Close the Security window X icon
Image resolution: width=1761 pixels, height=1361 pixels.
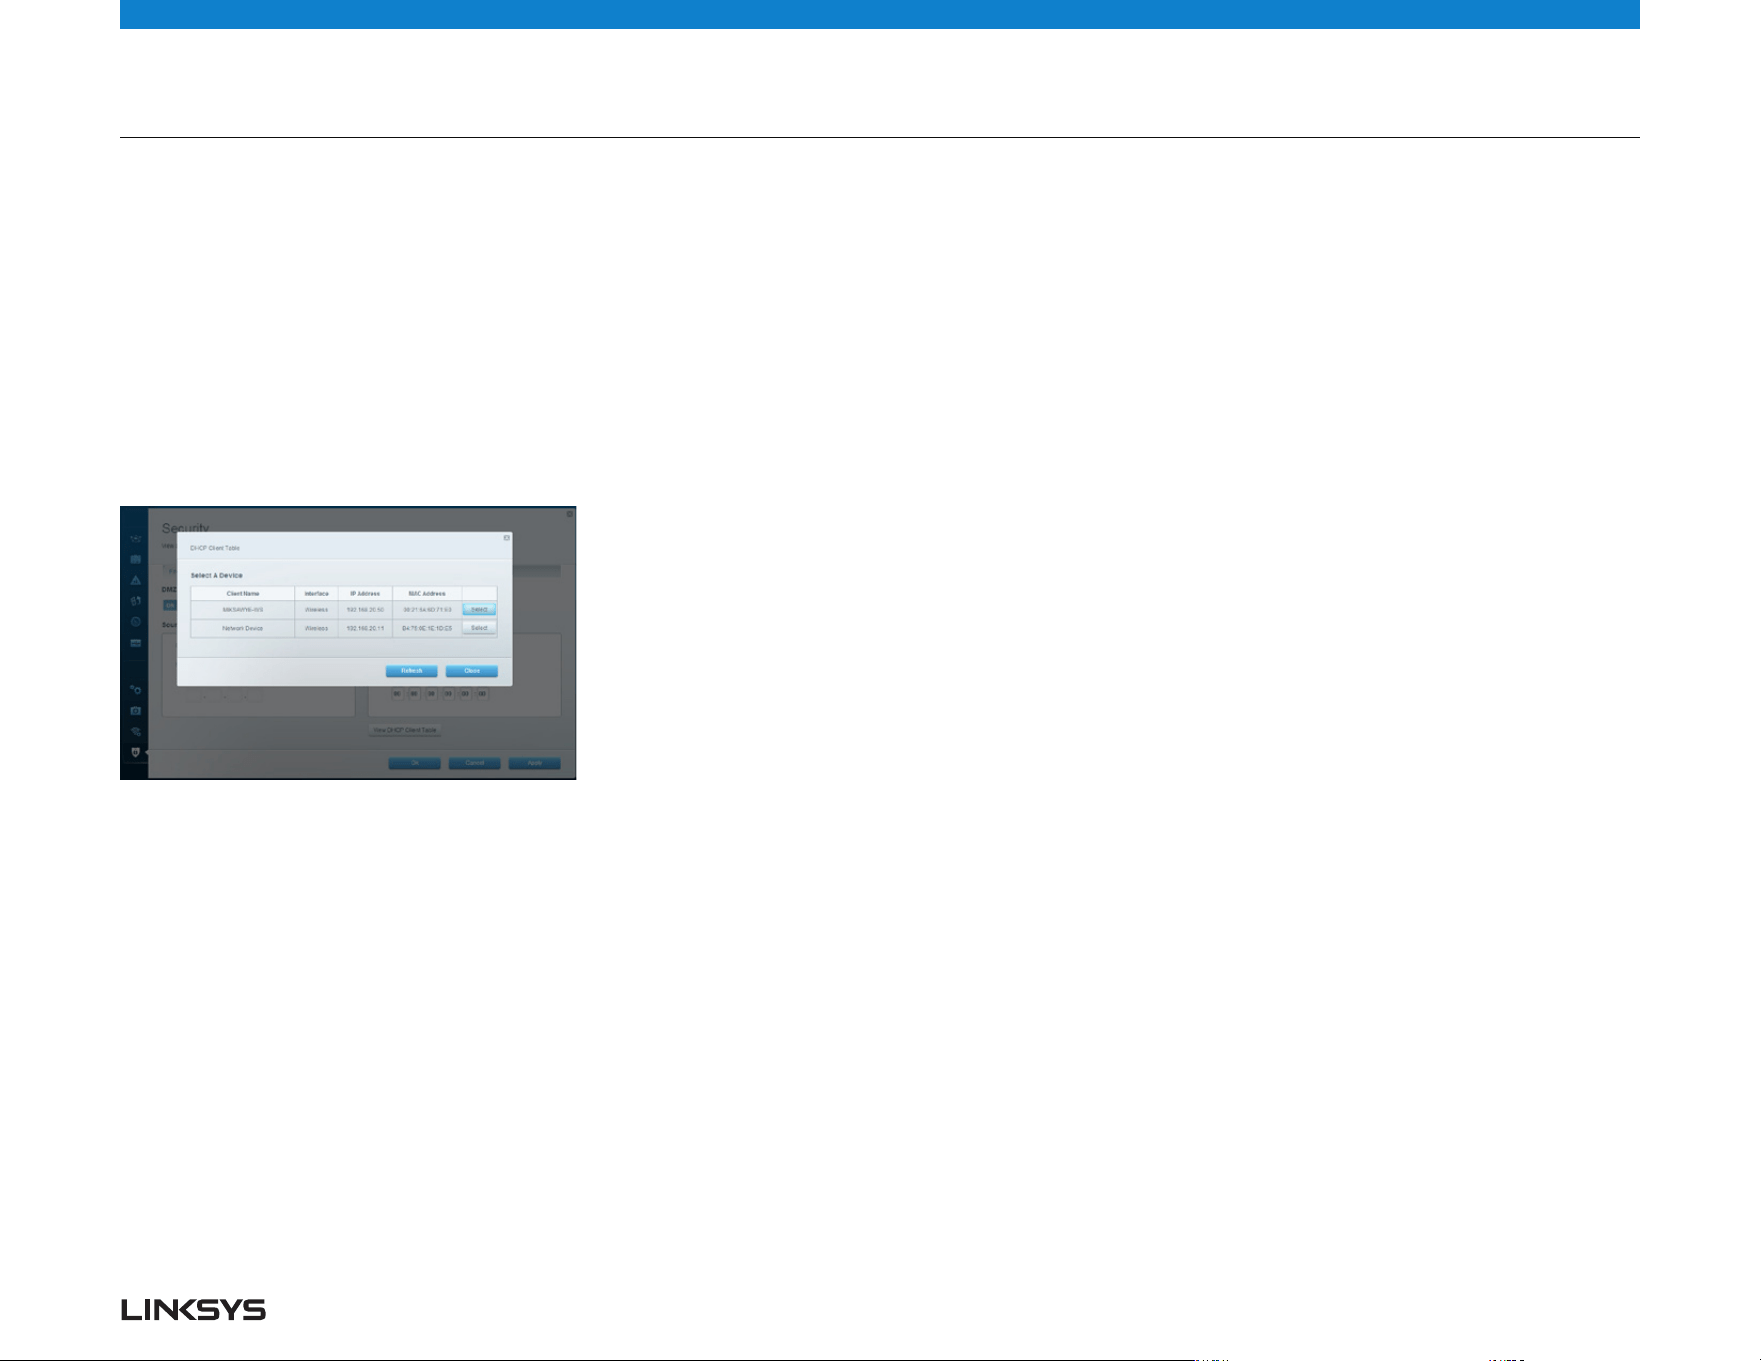(570, 514)
